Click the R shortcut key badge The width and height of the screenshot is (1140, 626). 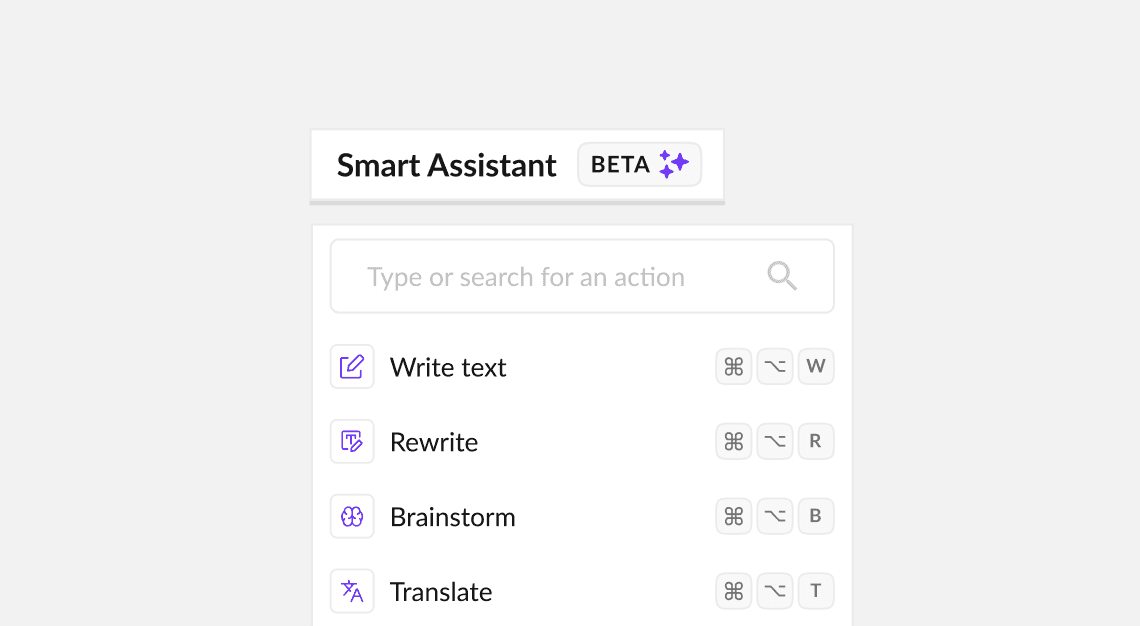pos(816,441)
